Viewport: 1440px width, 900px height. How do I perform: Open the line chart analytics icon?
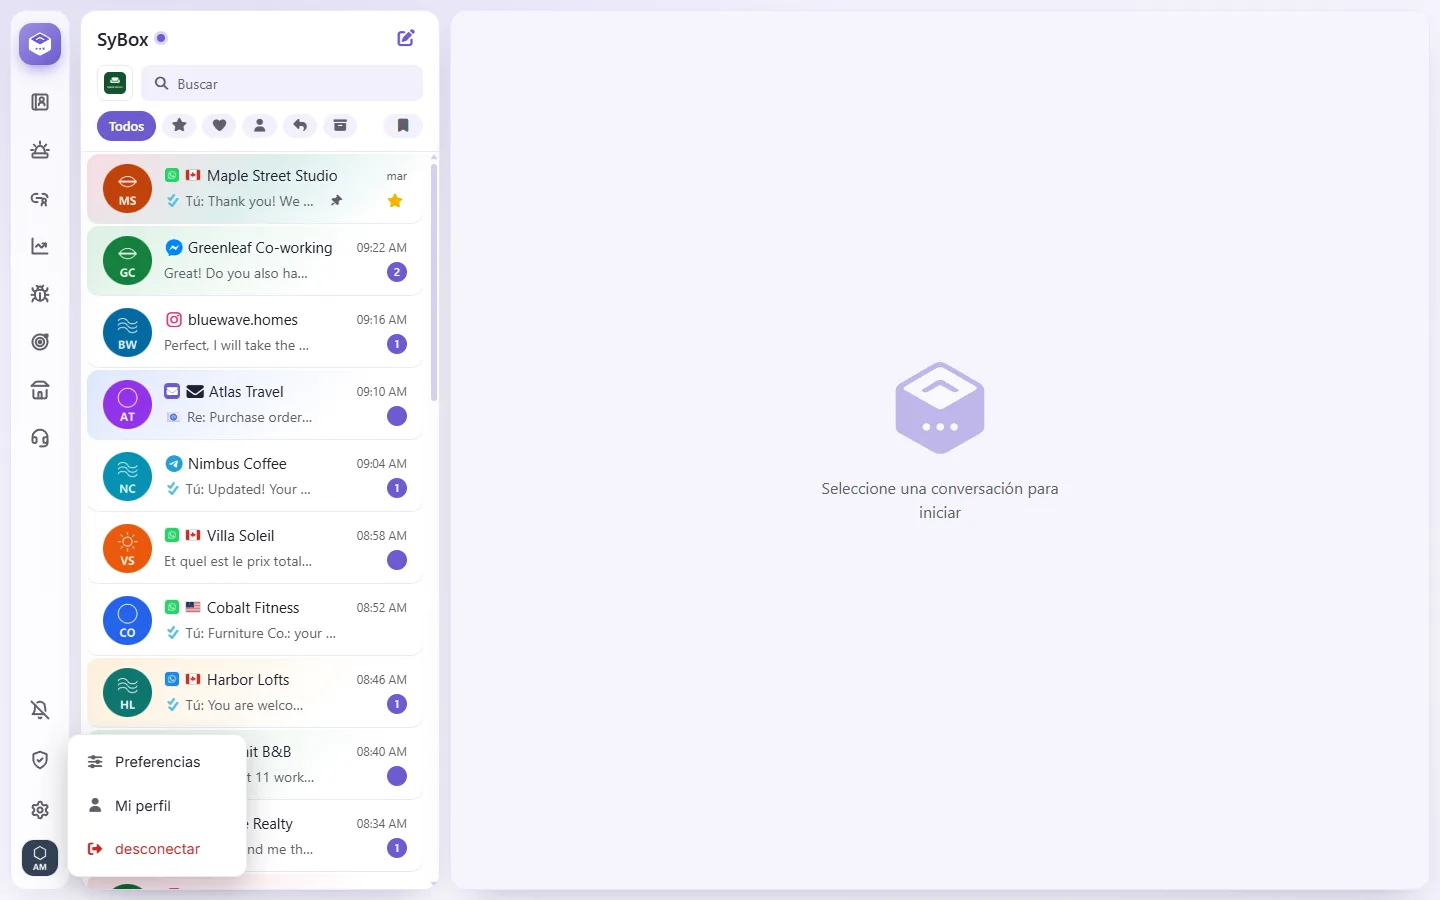40,246
